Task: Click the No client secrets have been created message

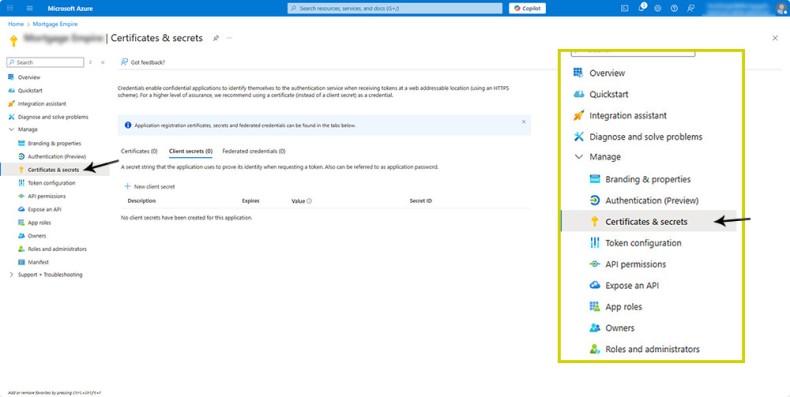Action: [x=186, y=218]
